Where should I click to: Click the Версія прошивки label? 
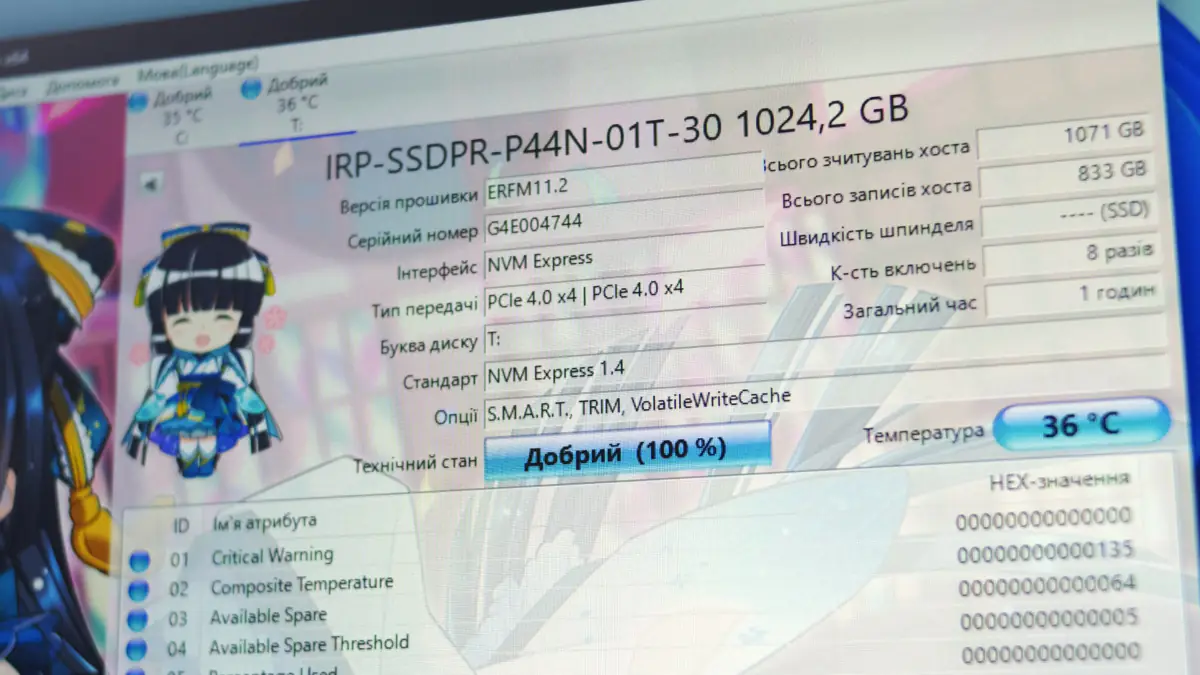pyautogui.click(x=409, y=198)
